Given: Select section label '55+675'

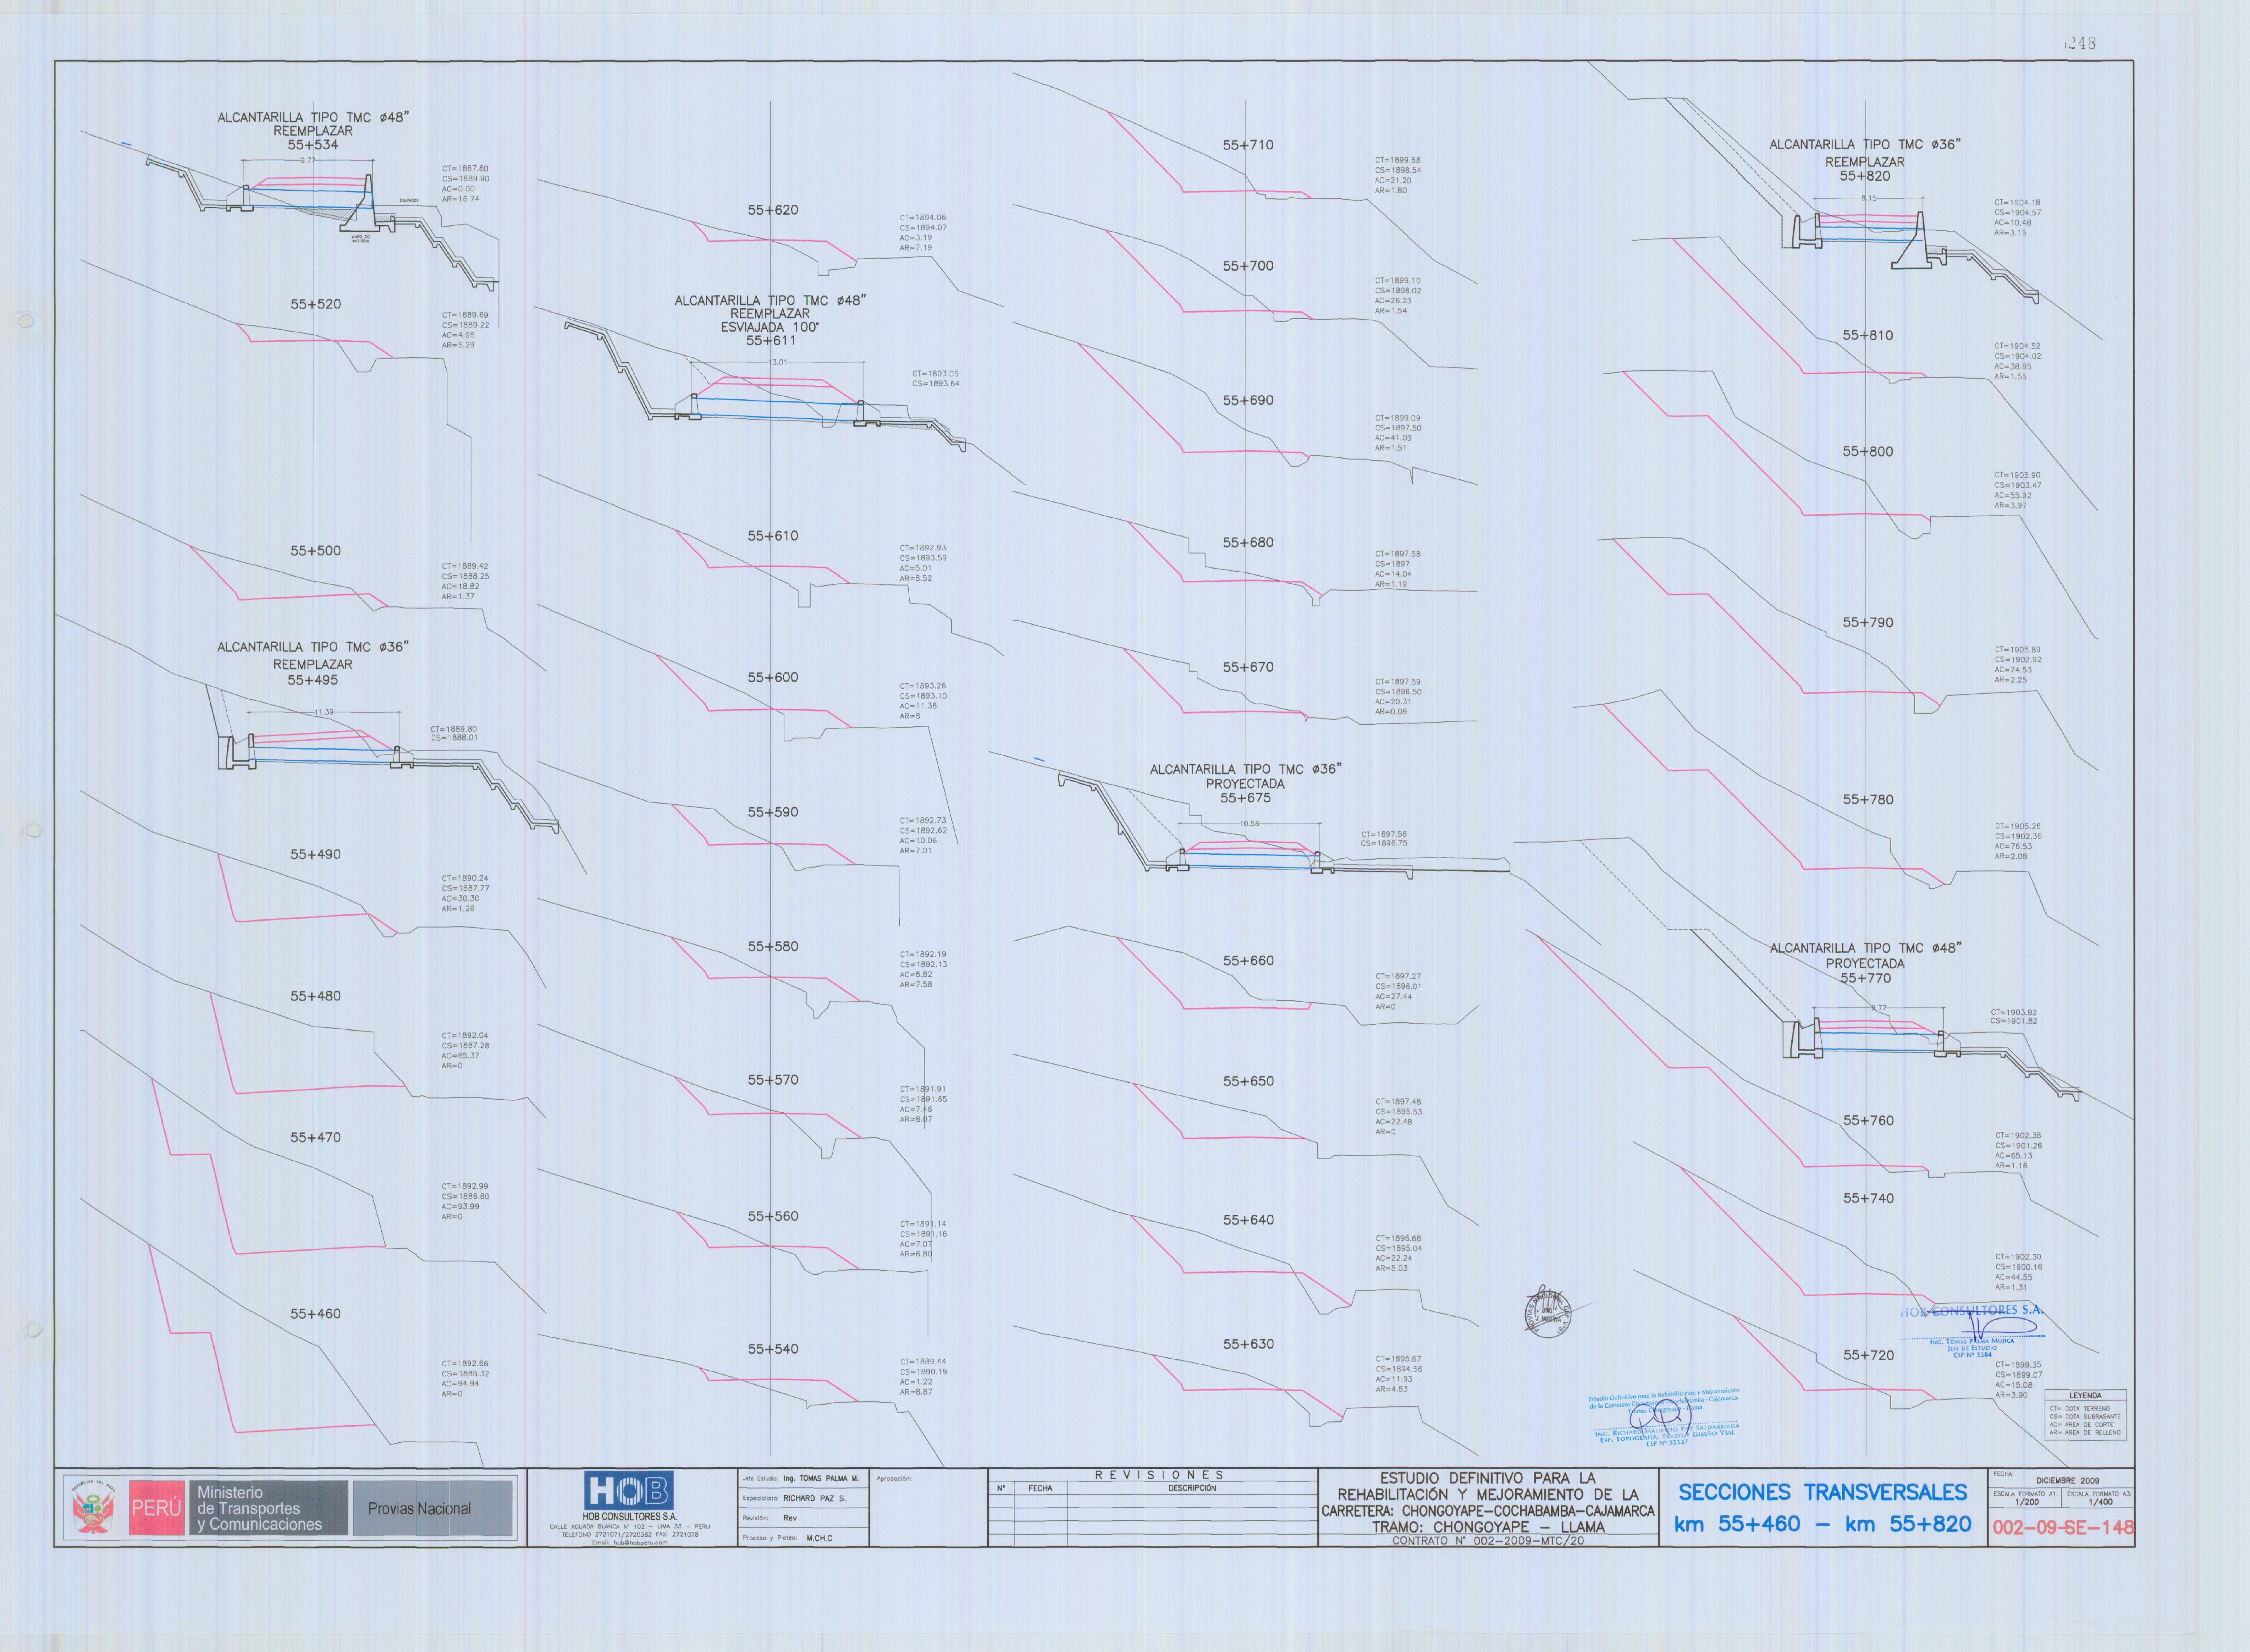Looking at the screenshot, I should pos(1245,798).
